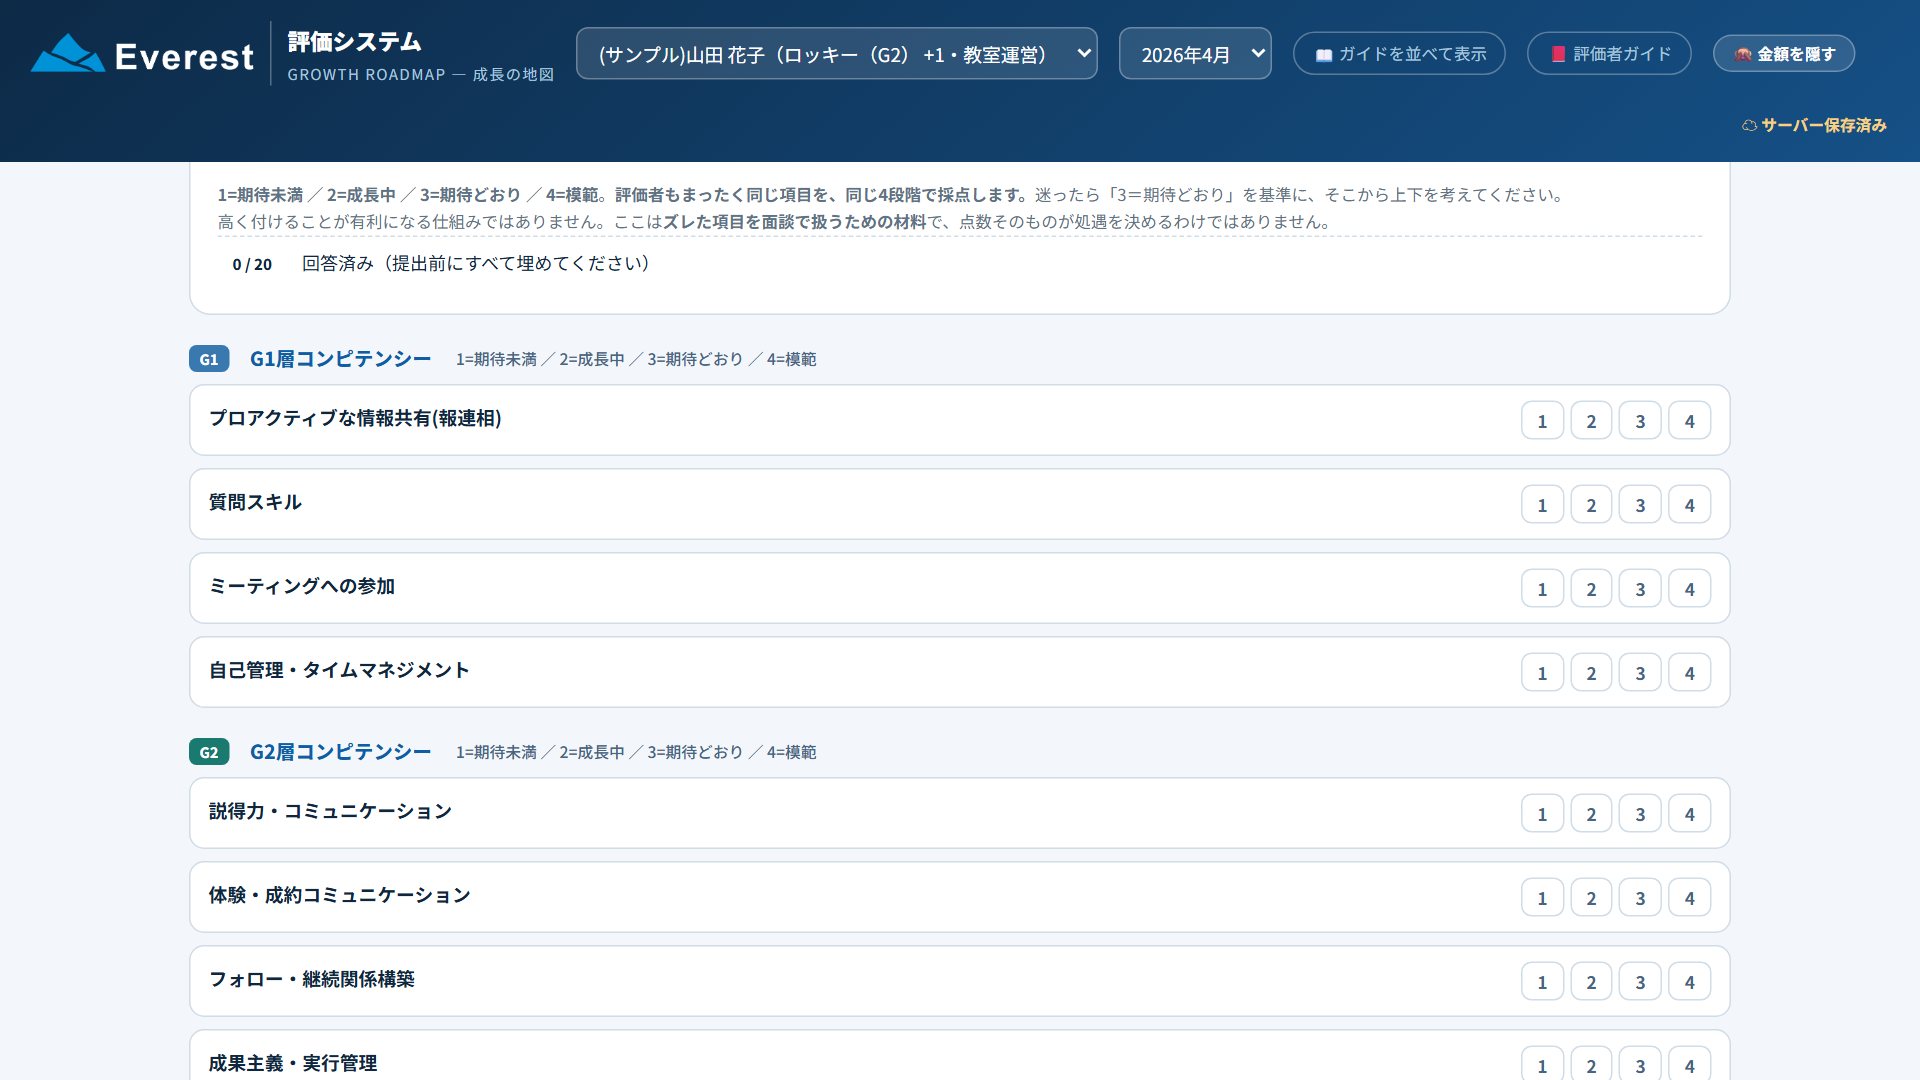Rate 質問スキル as 3
Screen dimensions: 1920x1080
point(1640,505)
